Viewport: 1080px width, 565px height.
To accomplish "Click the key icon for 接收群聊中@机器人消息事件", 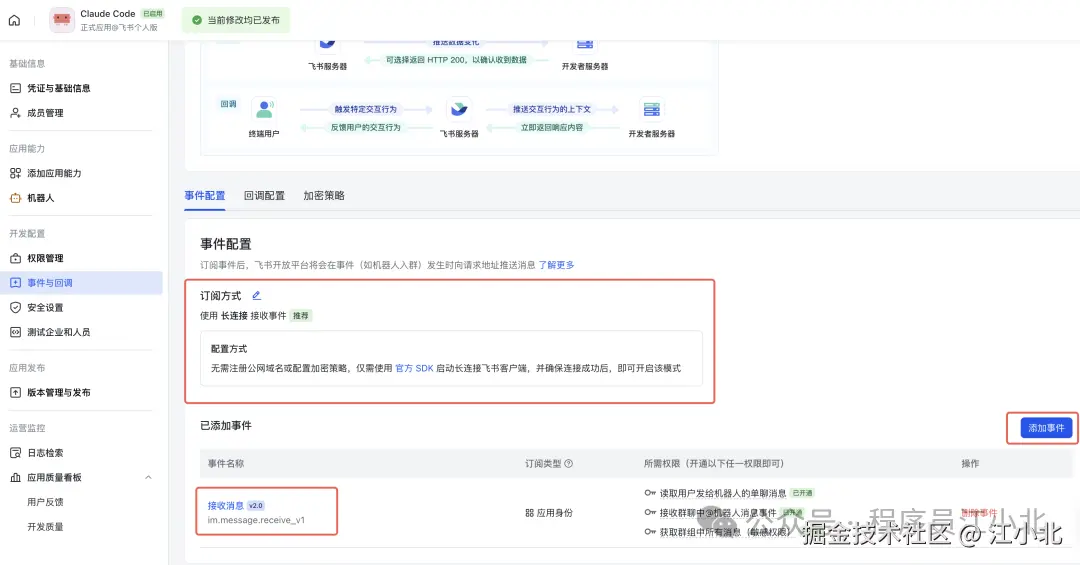I will 650,513.
